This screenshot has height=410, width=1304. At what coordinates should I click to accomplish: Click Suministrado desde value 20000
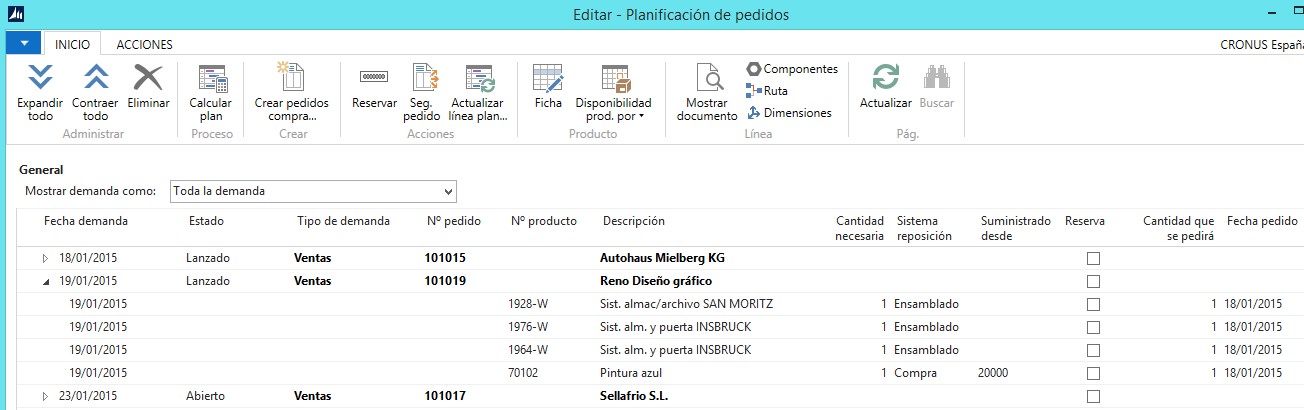tap(996, 373)
